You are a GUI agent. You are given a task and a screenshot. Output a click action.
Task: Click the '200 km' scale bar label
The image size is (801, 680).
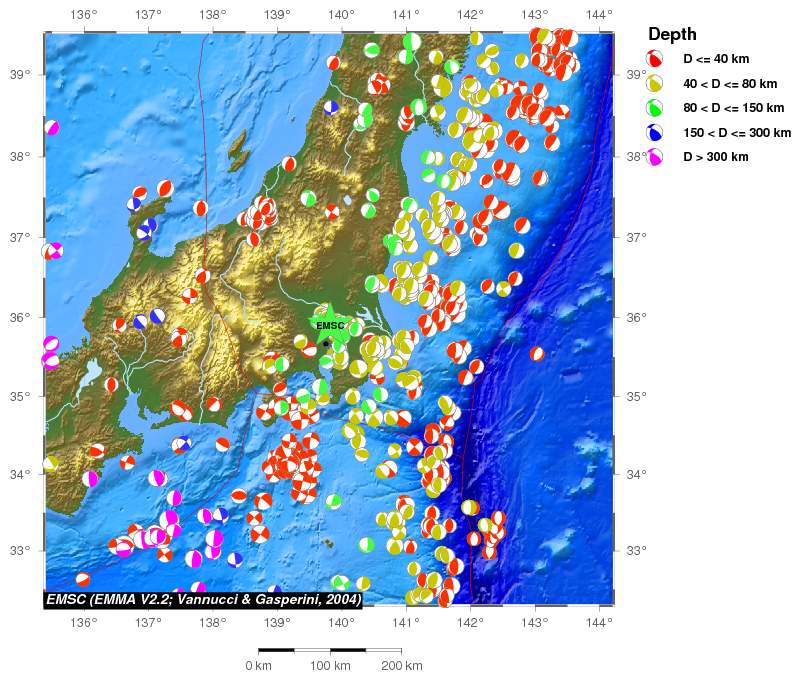(402, 666)
